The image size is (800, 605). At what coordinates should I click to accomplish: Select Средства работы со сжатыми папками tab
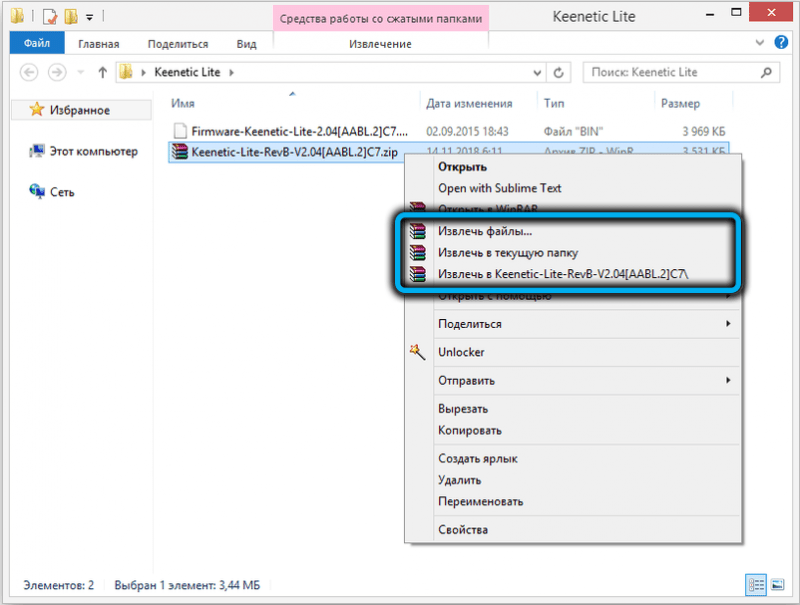tap(381, 19)
